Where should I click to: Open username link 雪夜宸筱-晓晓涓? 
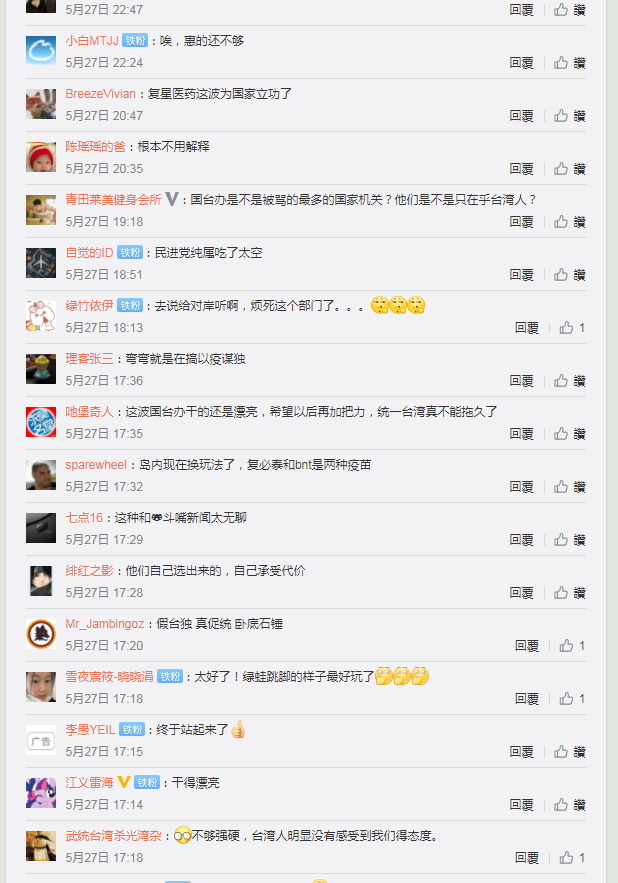(109, 676)
